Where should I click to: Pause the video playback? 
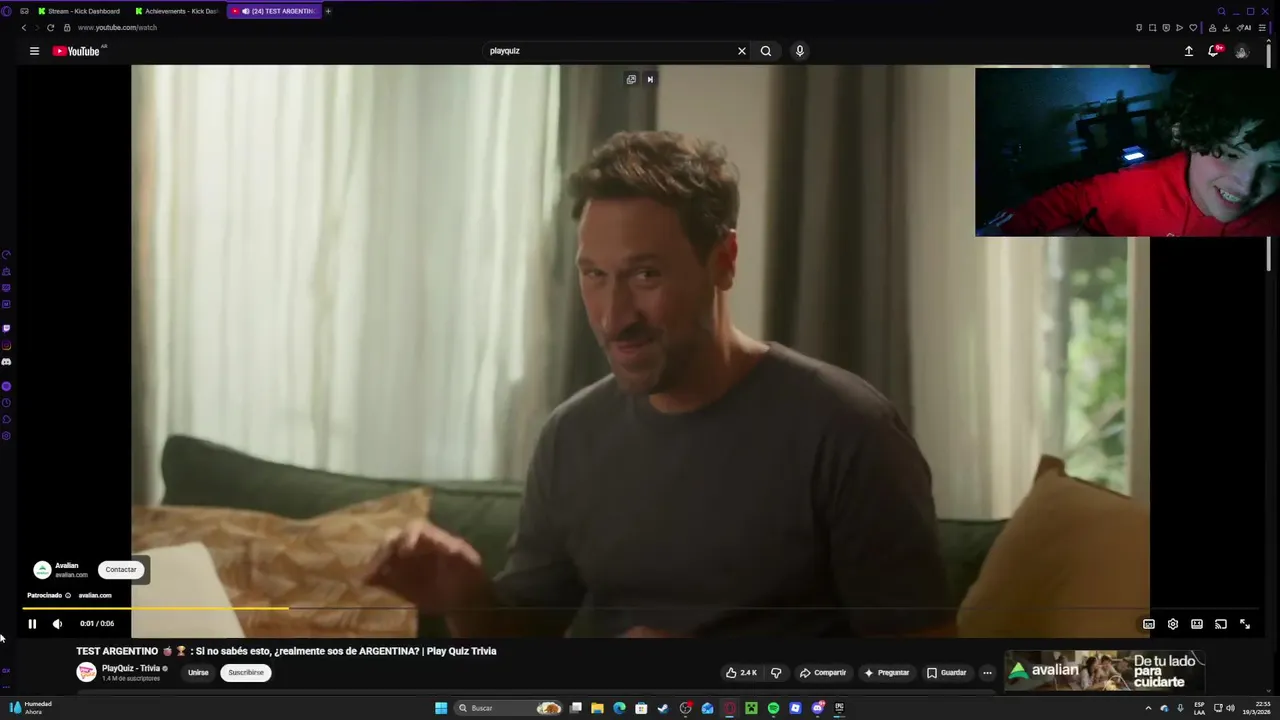pos(32,624)
